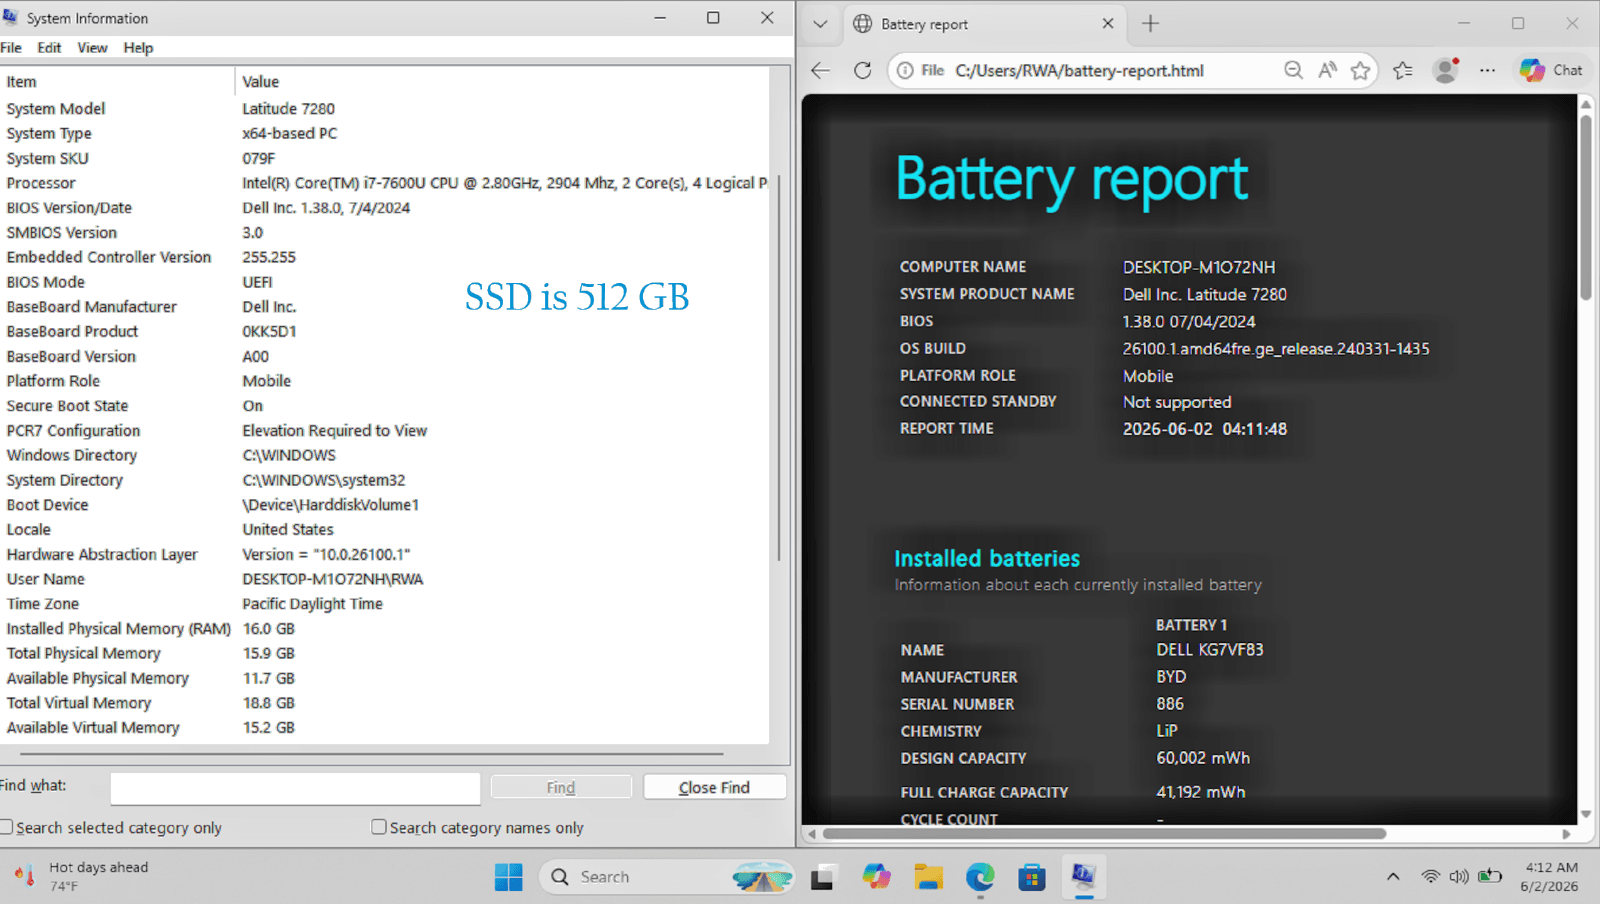The width and height of the screenshot is (1600, 904).
Task: Select the Time Zone row
Action: 385,604
